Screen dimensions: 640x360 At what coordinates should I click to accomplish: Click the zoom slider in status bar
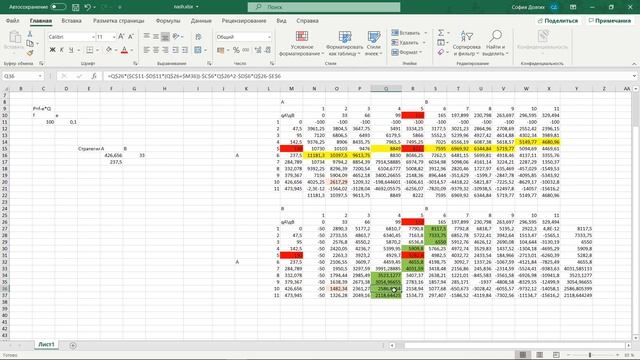[590, 355]
